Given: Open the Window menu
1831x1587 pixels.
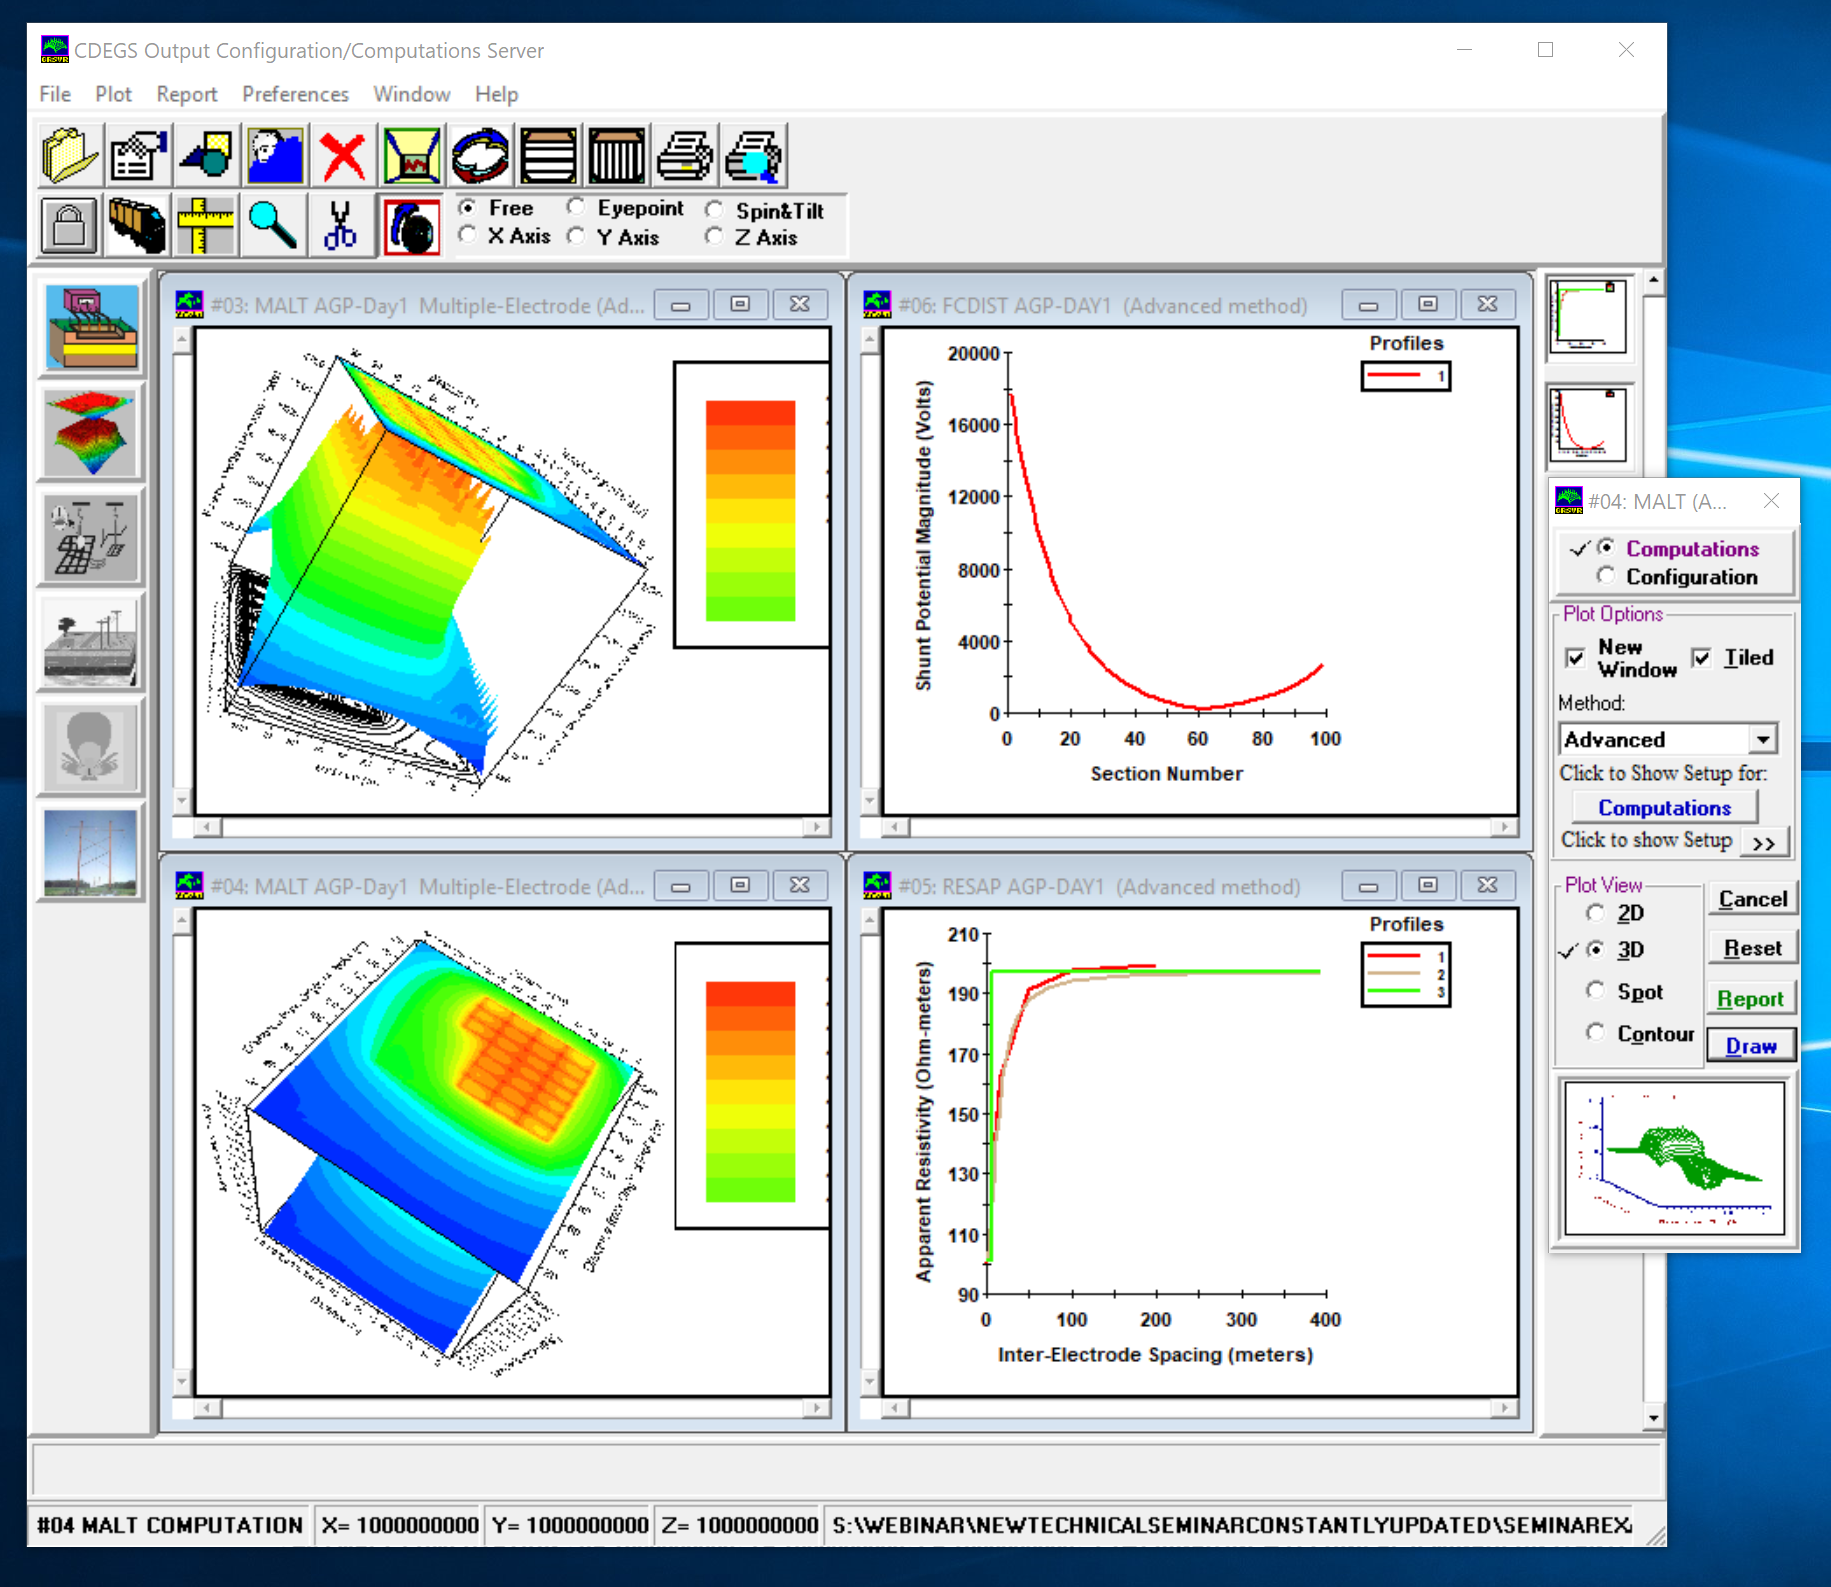Looking at the screenshot, I should [411, 94].
